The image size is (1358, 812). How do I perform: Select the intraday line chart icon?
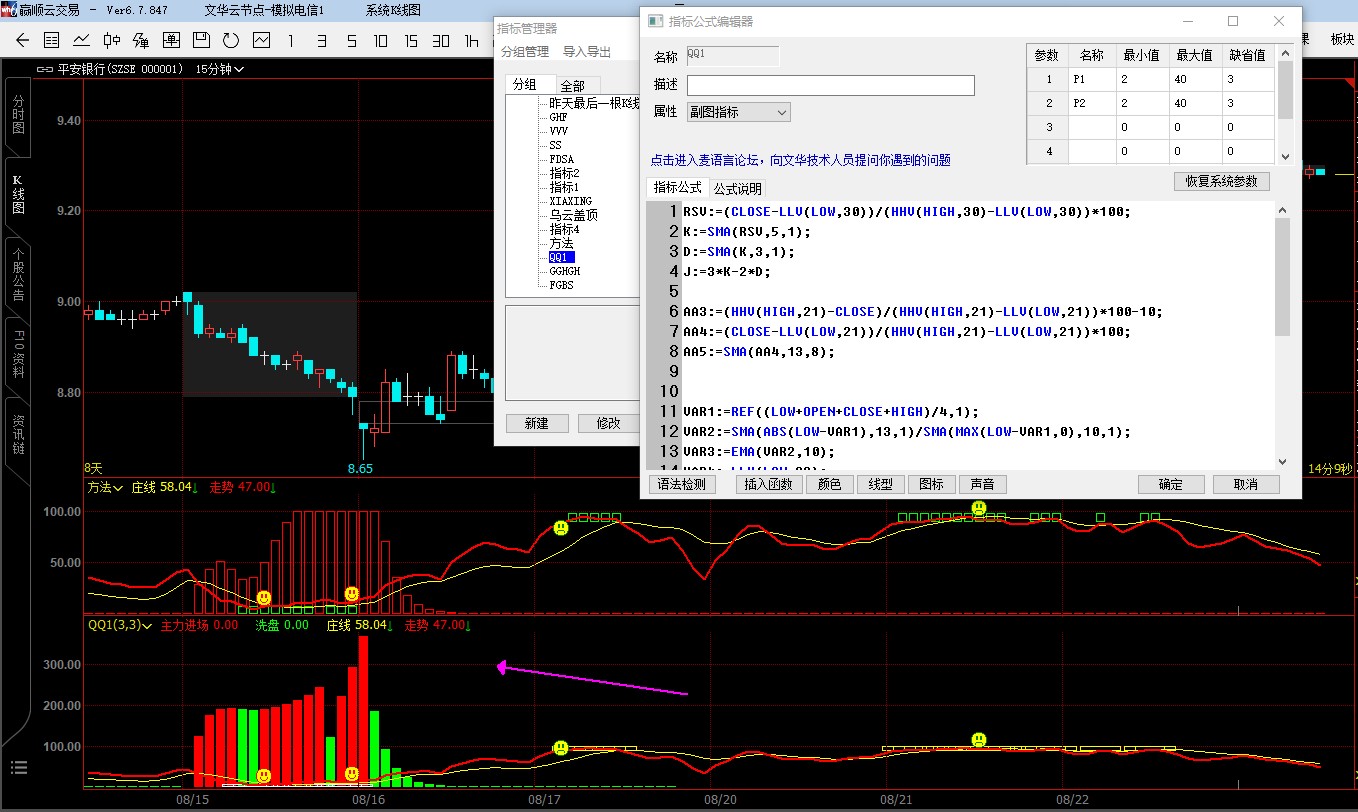[82, 41]
